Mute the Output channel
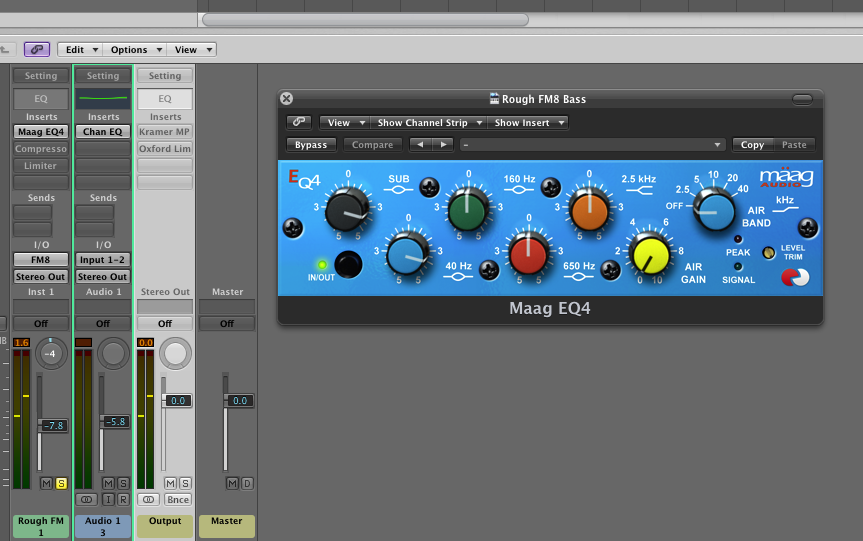The width and height of the screenshot is (863, 541). click(x=171, y=483)
